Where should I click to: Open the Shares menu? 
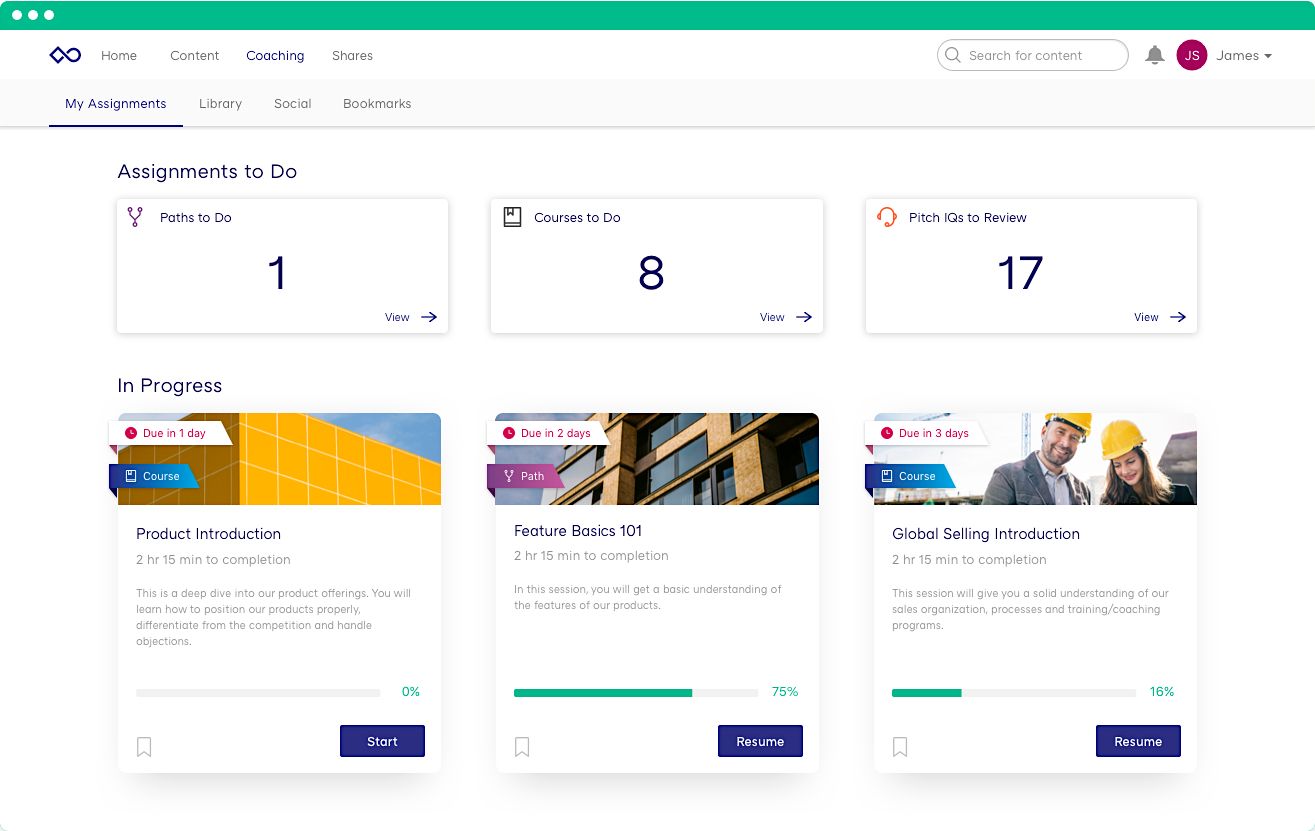coord(352,56)
